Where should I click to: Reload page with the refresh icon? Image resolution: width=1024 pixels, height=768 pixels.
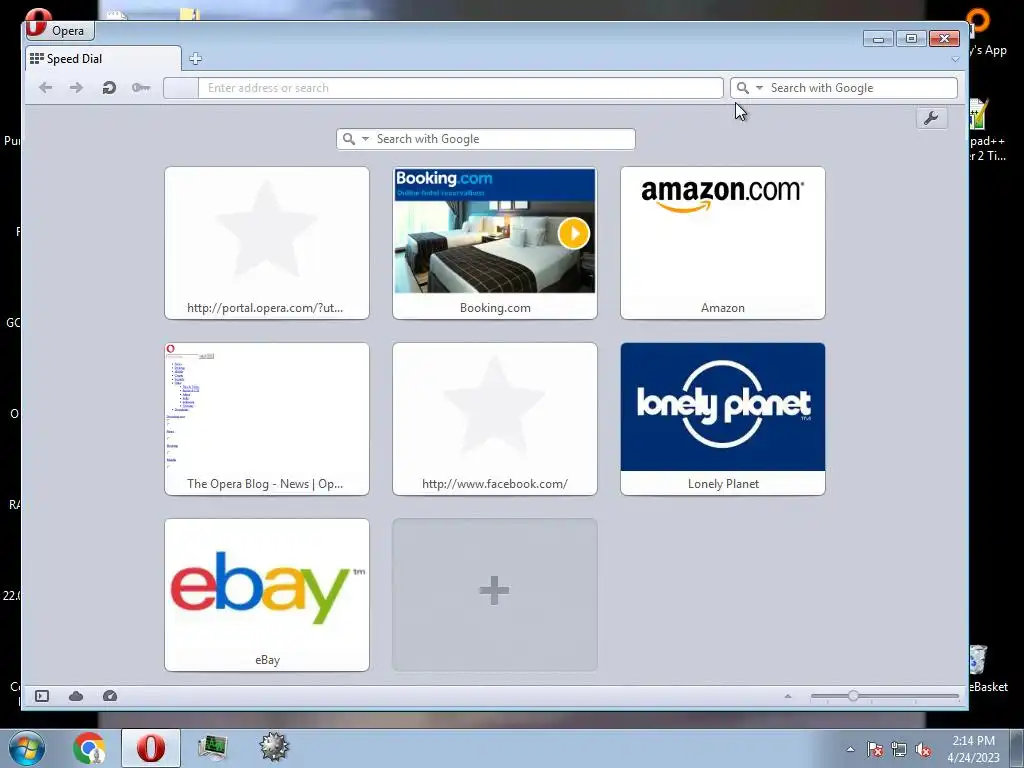[109, 88]
